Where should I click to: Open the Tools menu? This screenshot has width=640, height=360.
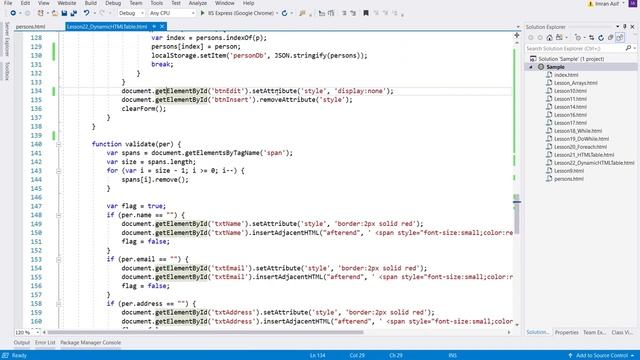(157, 3)
